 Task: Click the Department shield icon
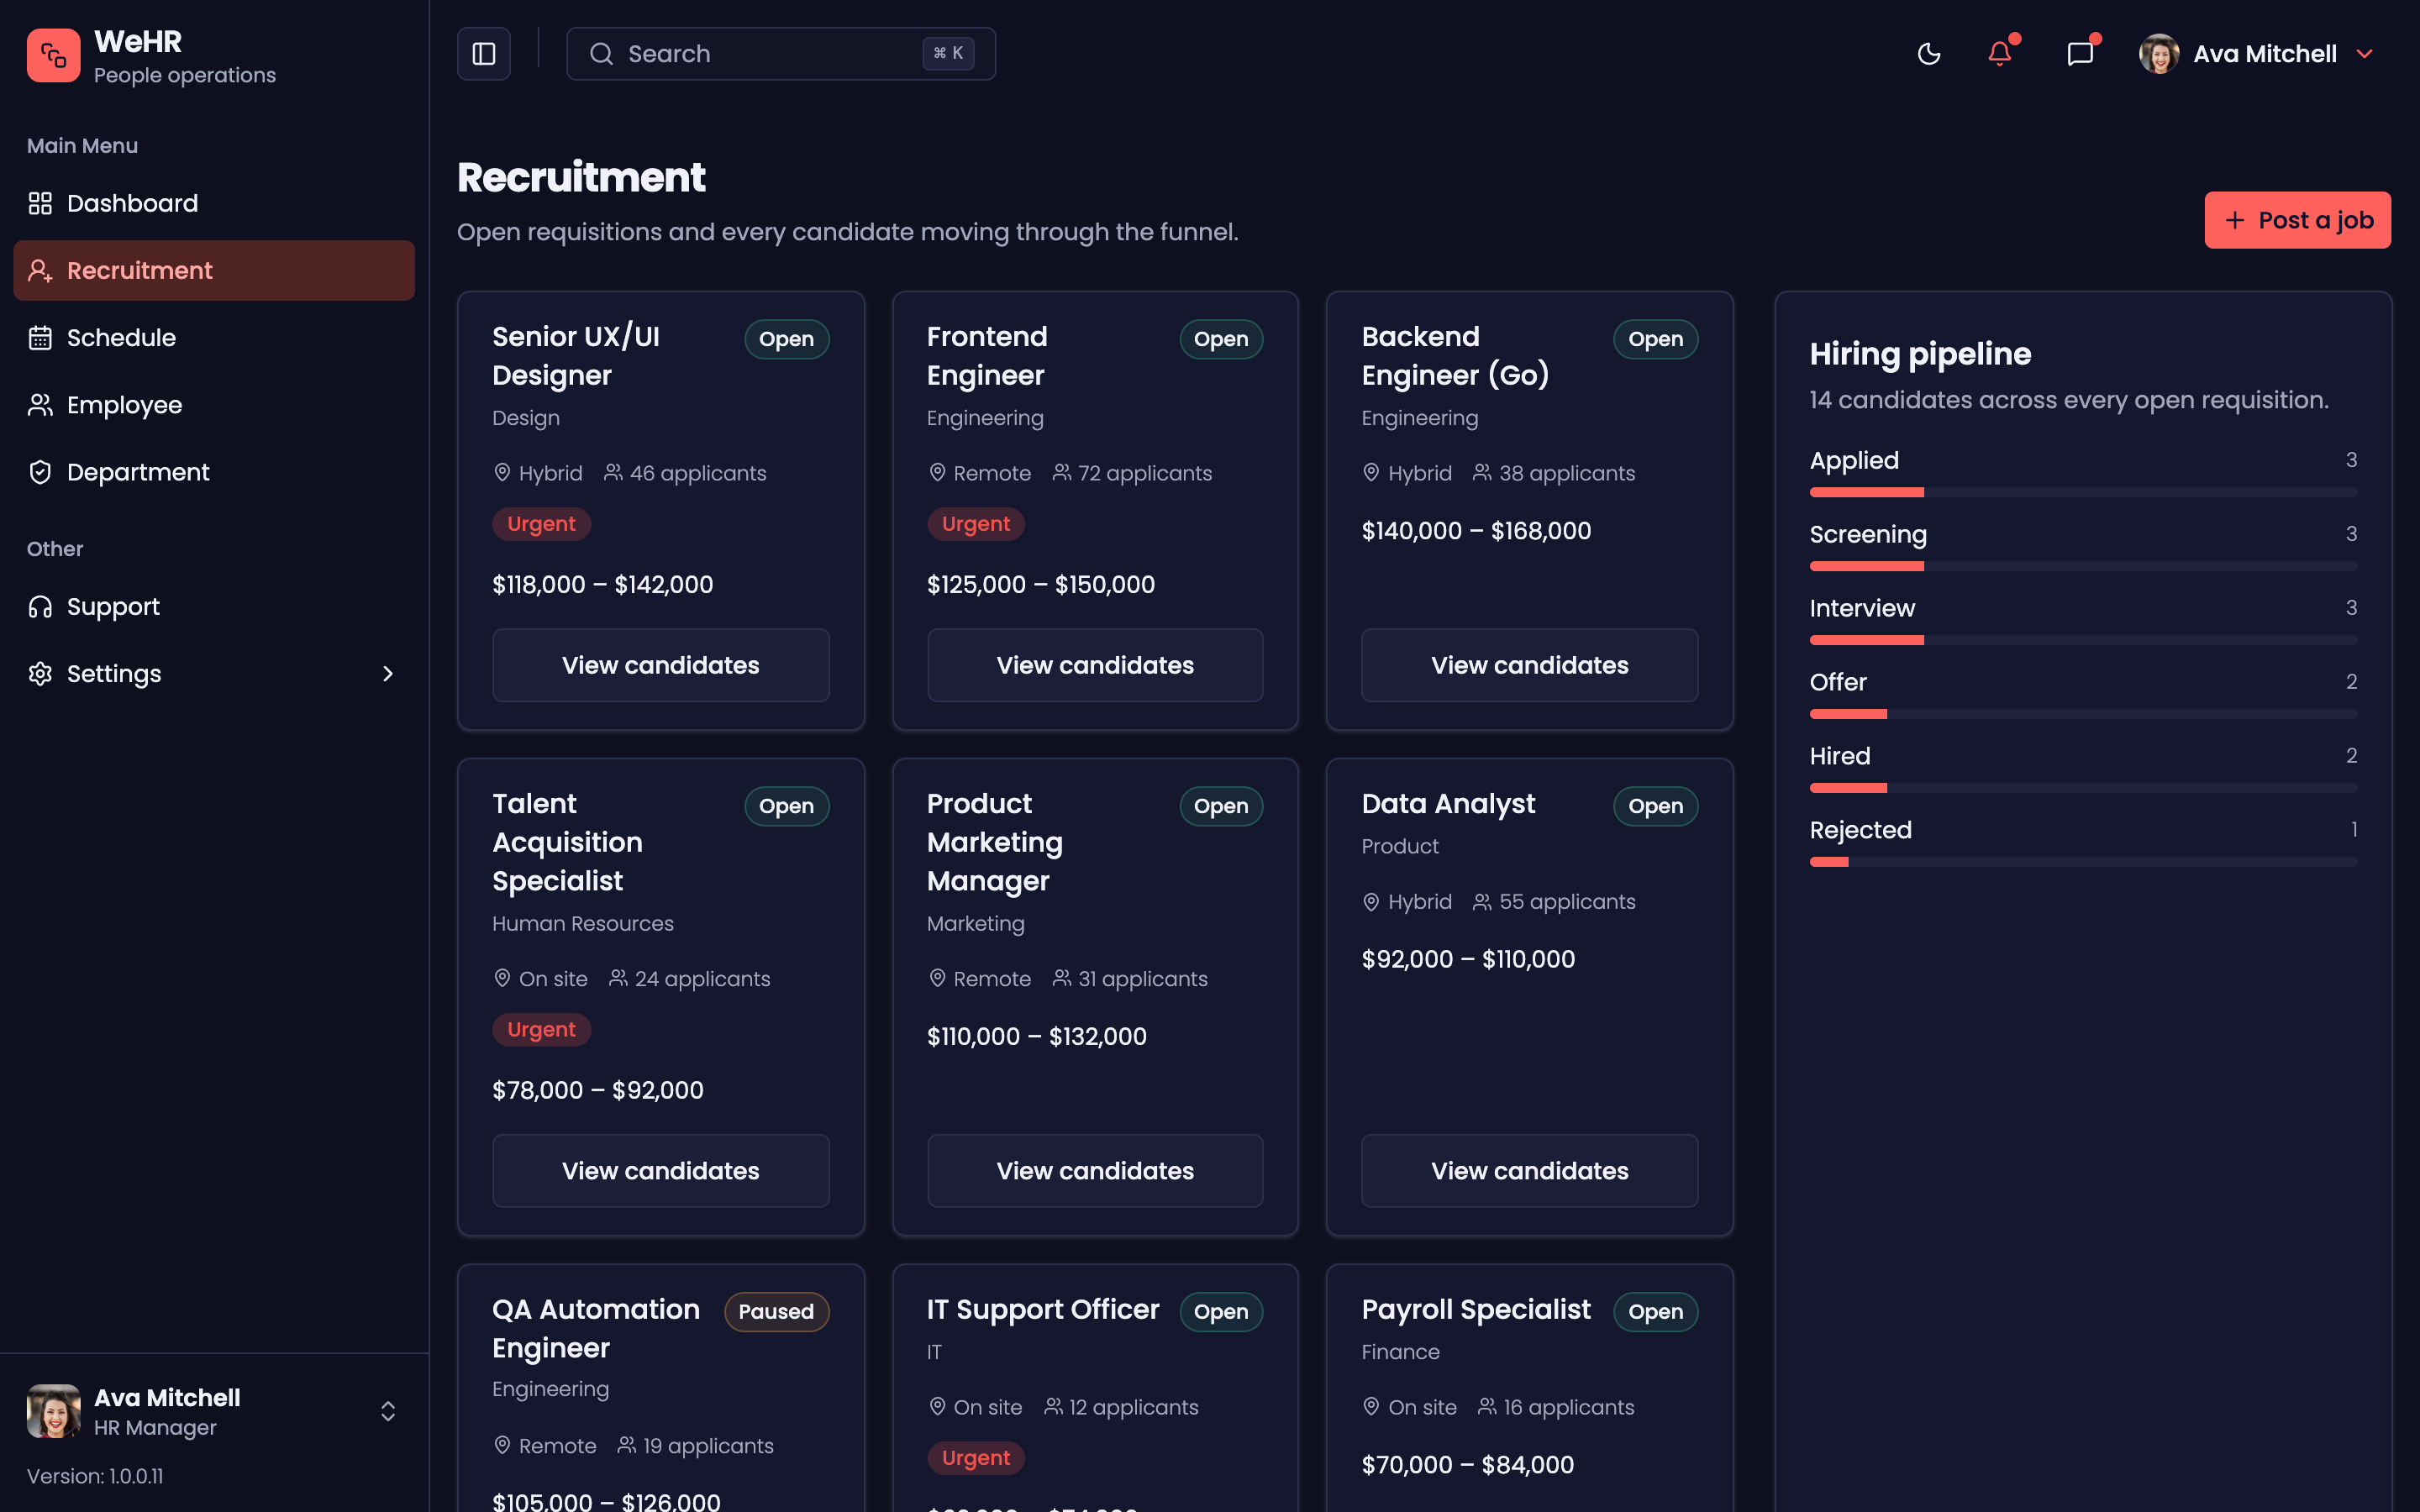(40, 472)
